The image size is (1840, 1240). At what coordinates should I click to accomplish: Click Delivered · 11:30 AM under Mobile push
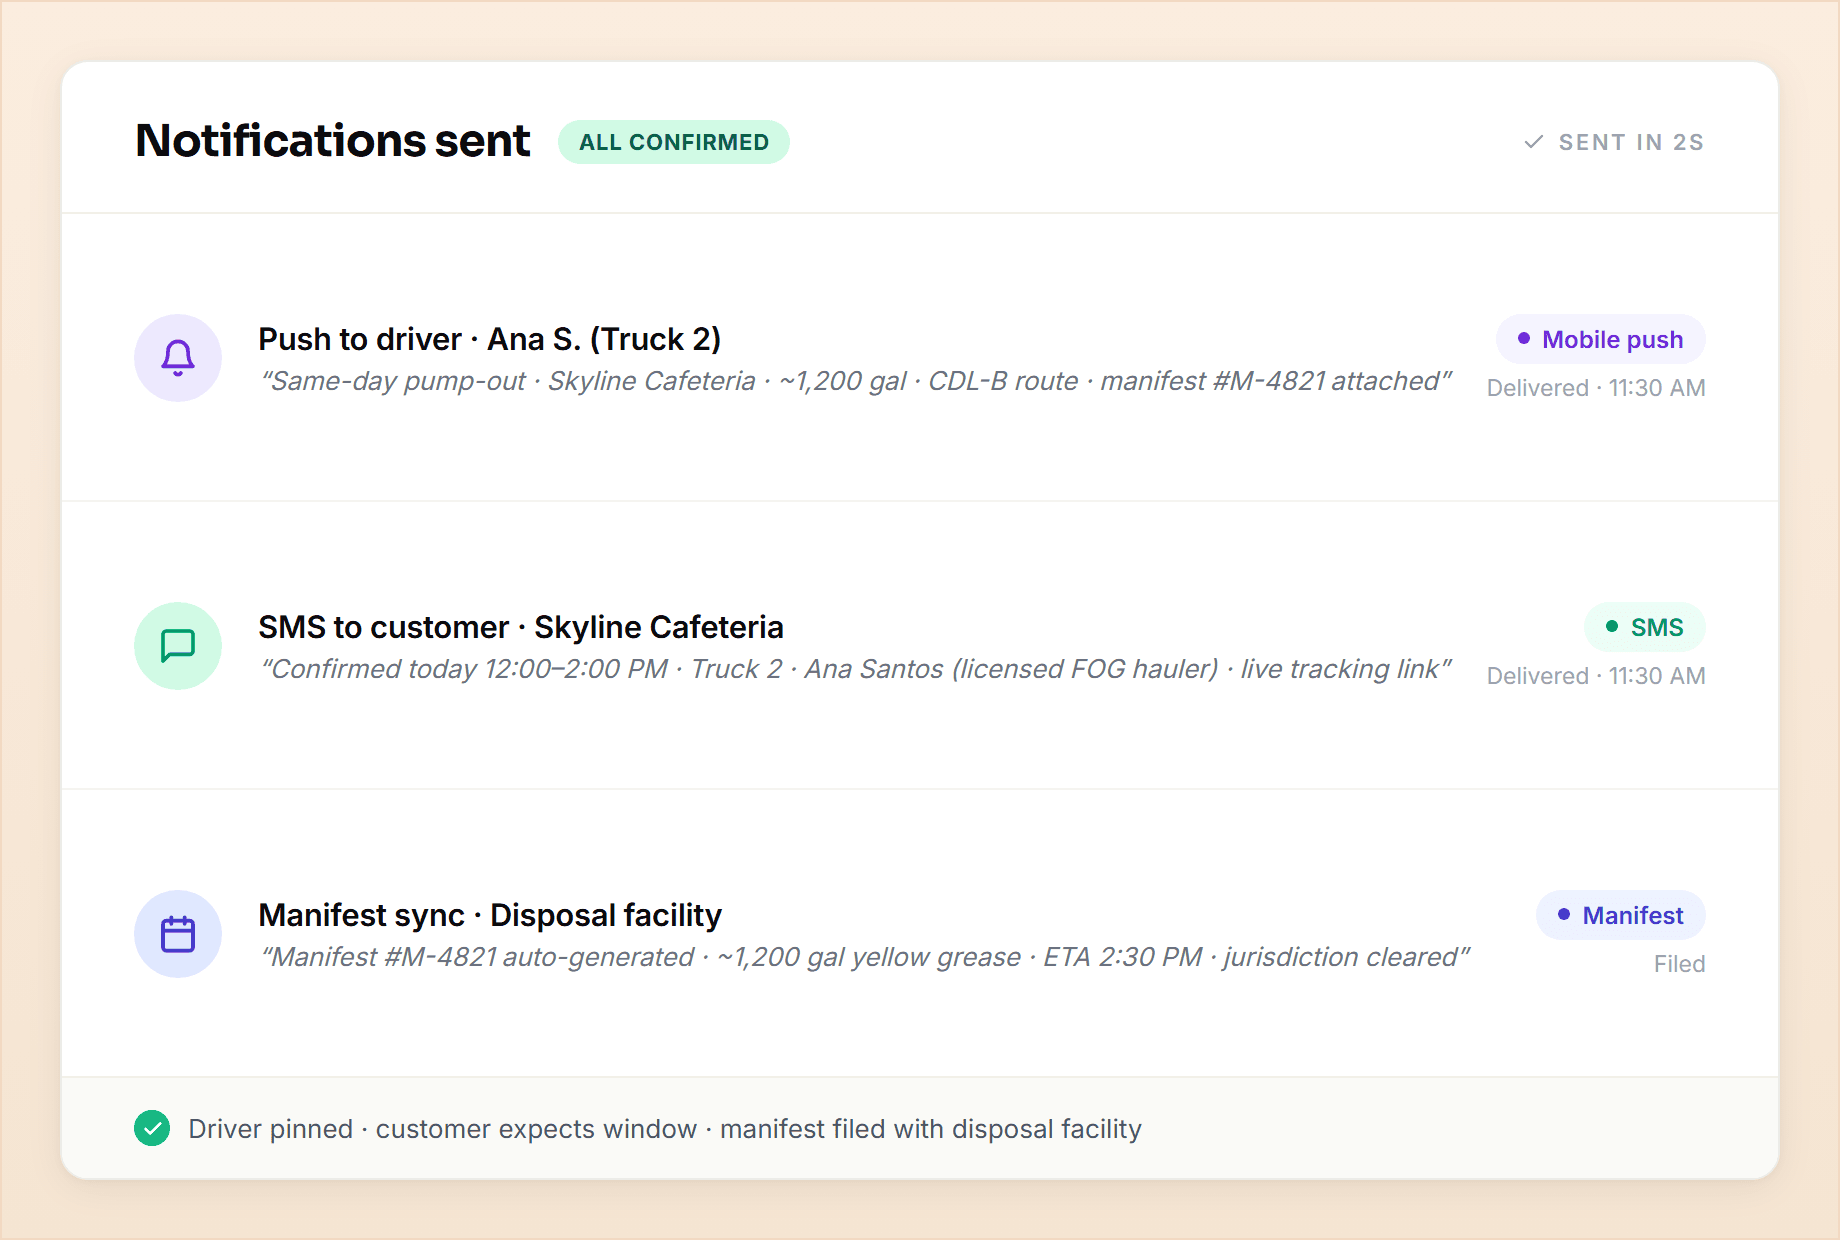(1596, 388)
